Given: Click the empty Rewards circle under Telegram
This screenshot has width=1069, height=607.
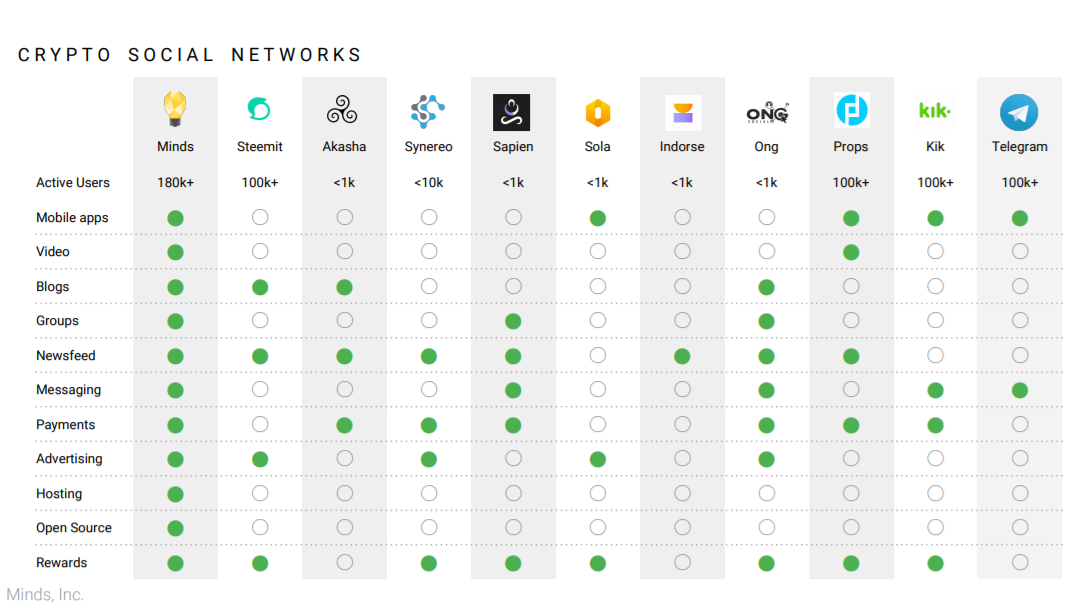Looking at the screenshot, I should tap(1020, 562).
